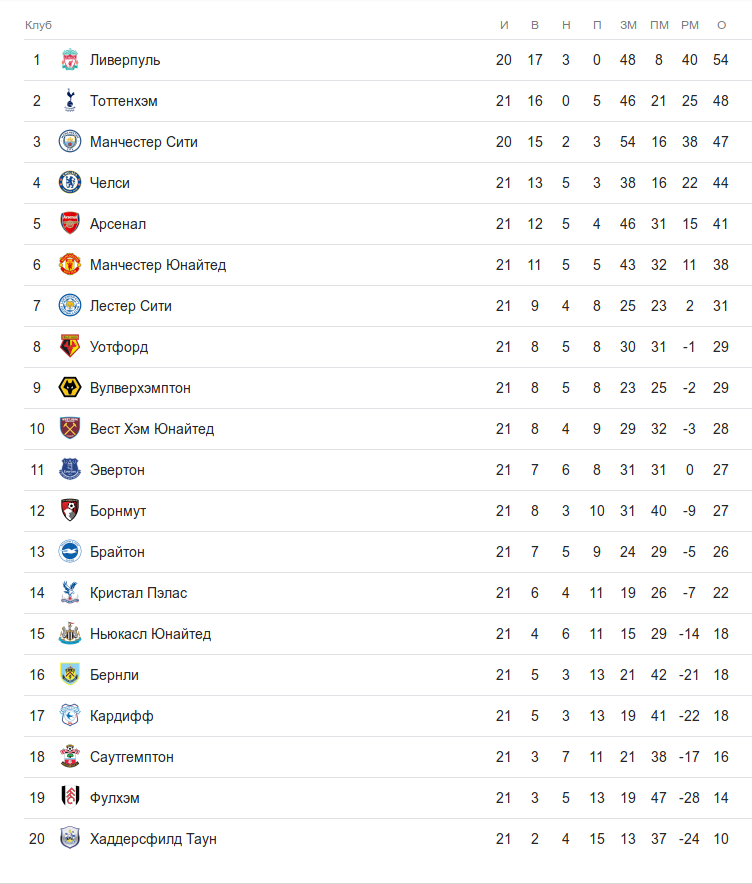Click the Liverpool club crest icon
752x884 pixels.
pos(69,60)
